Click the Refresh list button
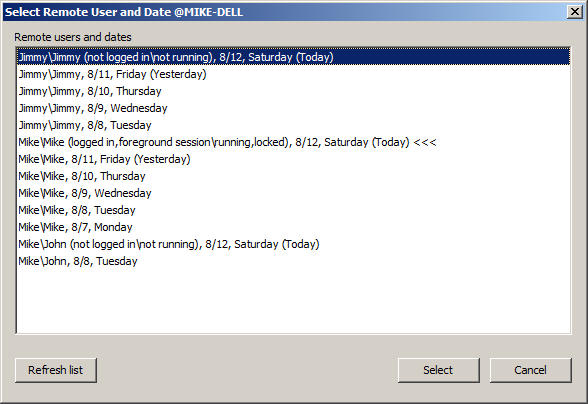The image size is (588, 404). [x=56, y=370]
